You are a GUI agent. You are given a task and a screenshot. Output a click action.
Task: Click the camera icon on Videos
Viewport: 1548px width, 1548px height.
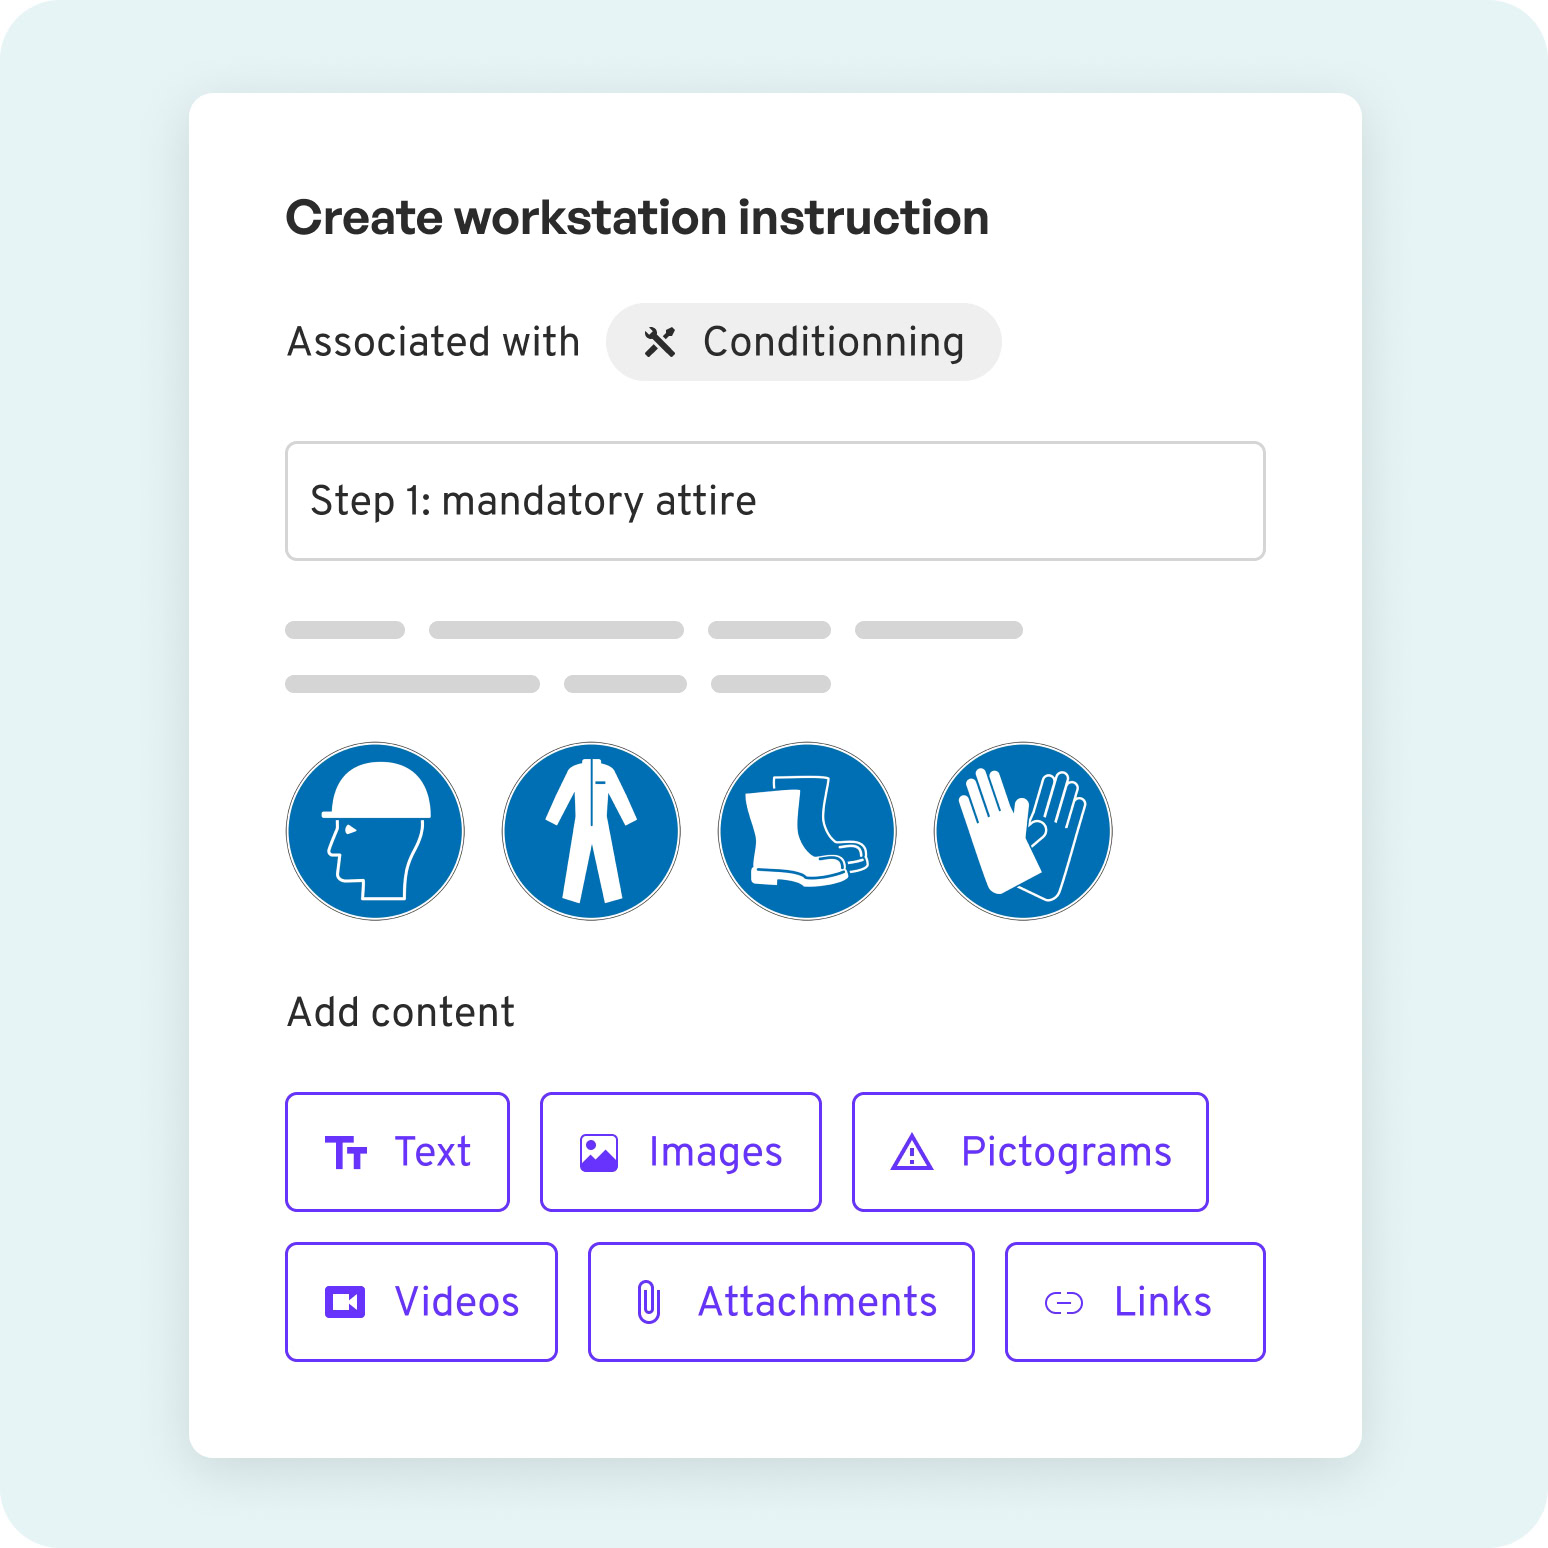tap(345, 1302)
